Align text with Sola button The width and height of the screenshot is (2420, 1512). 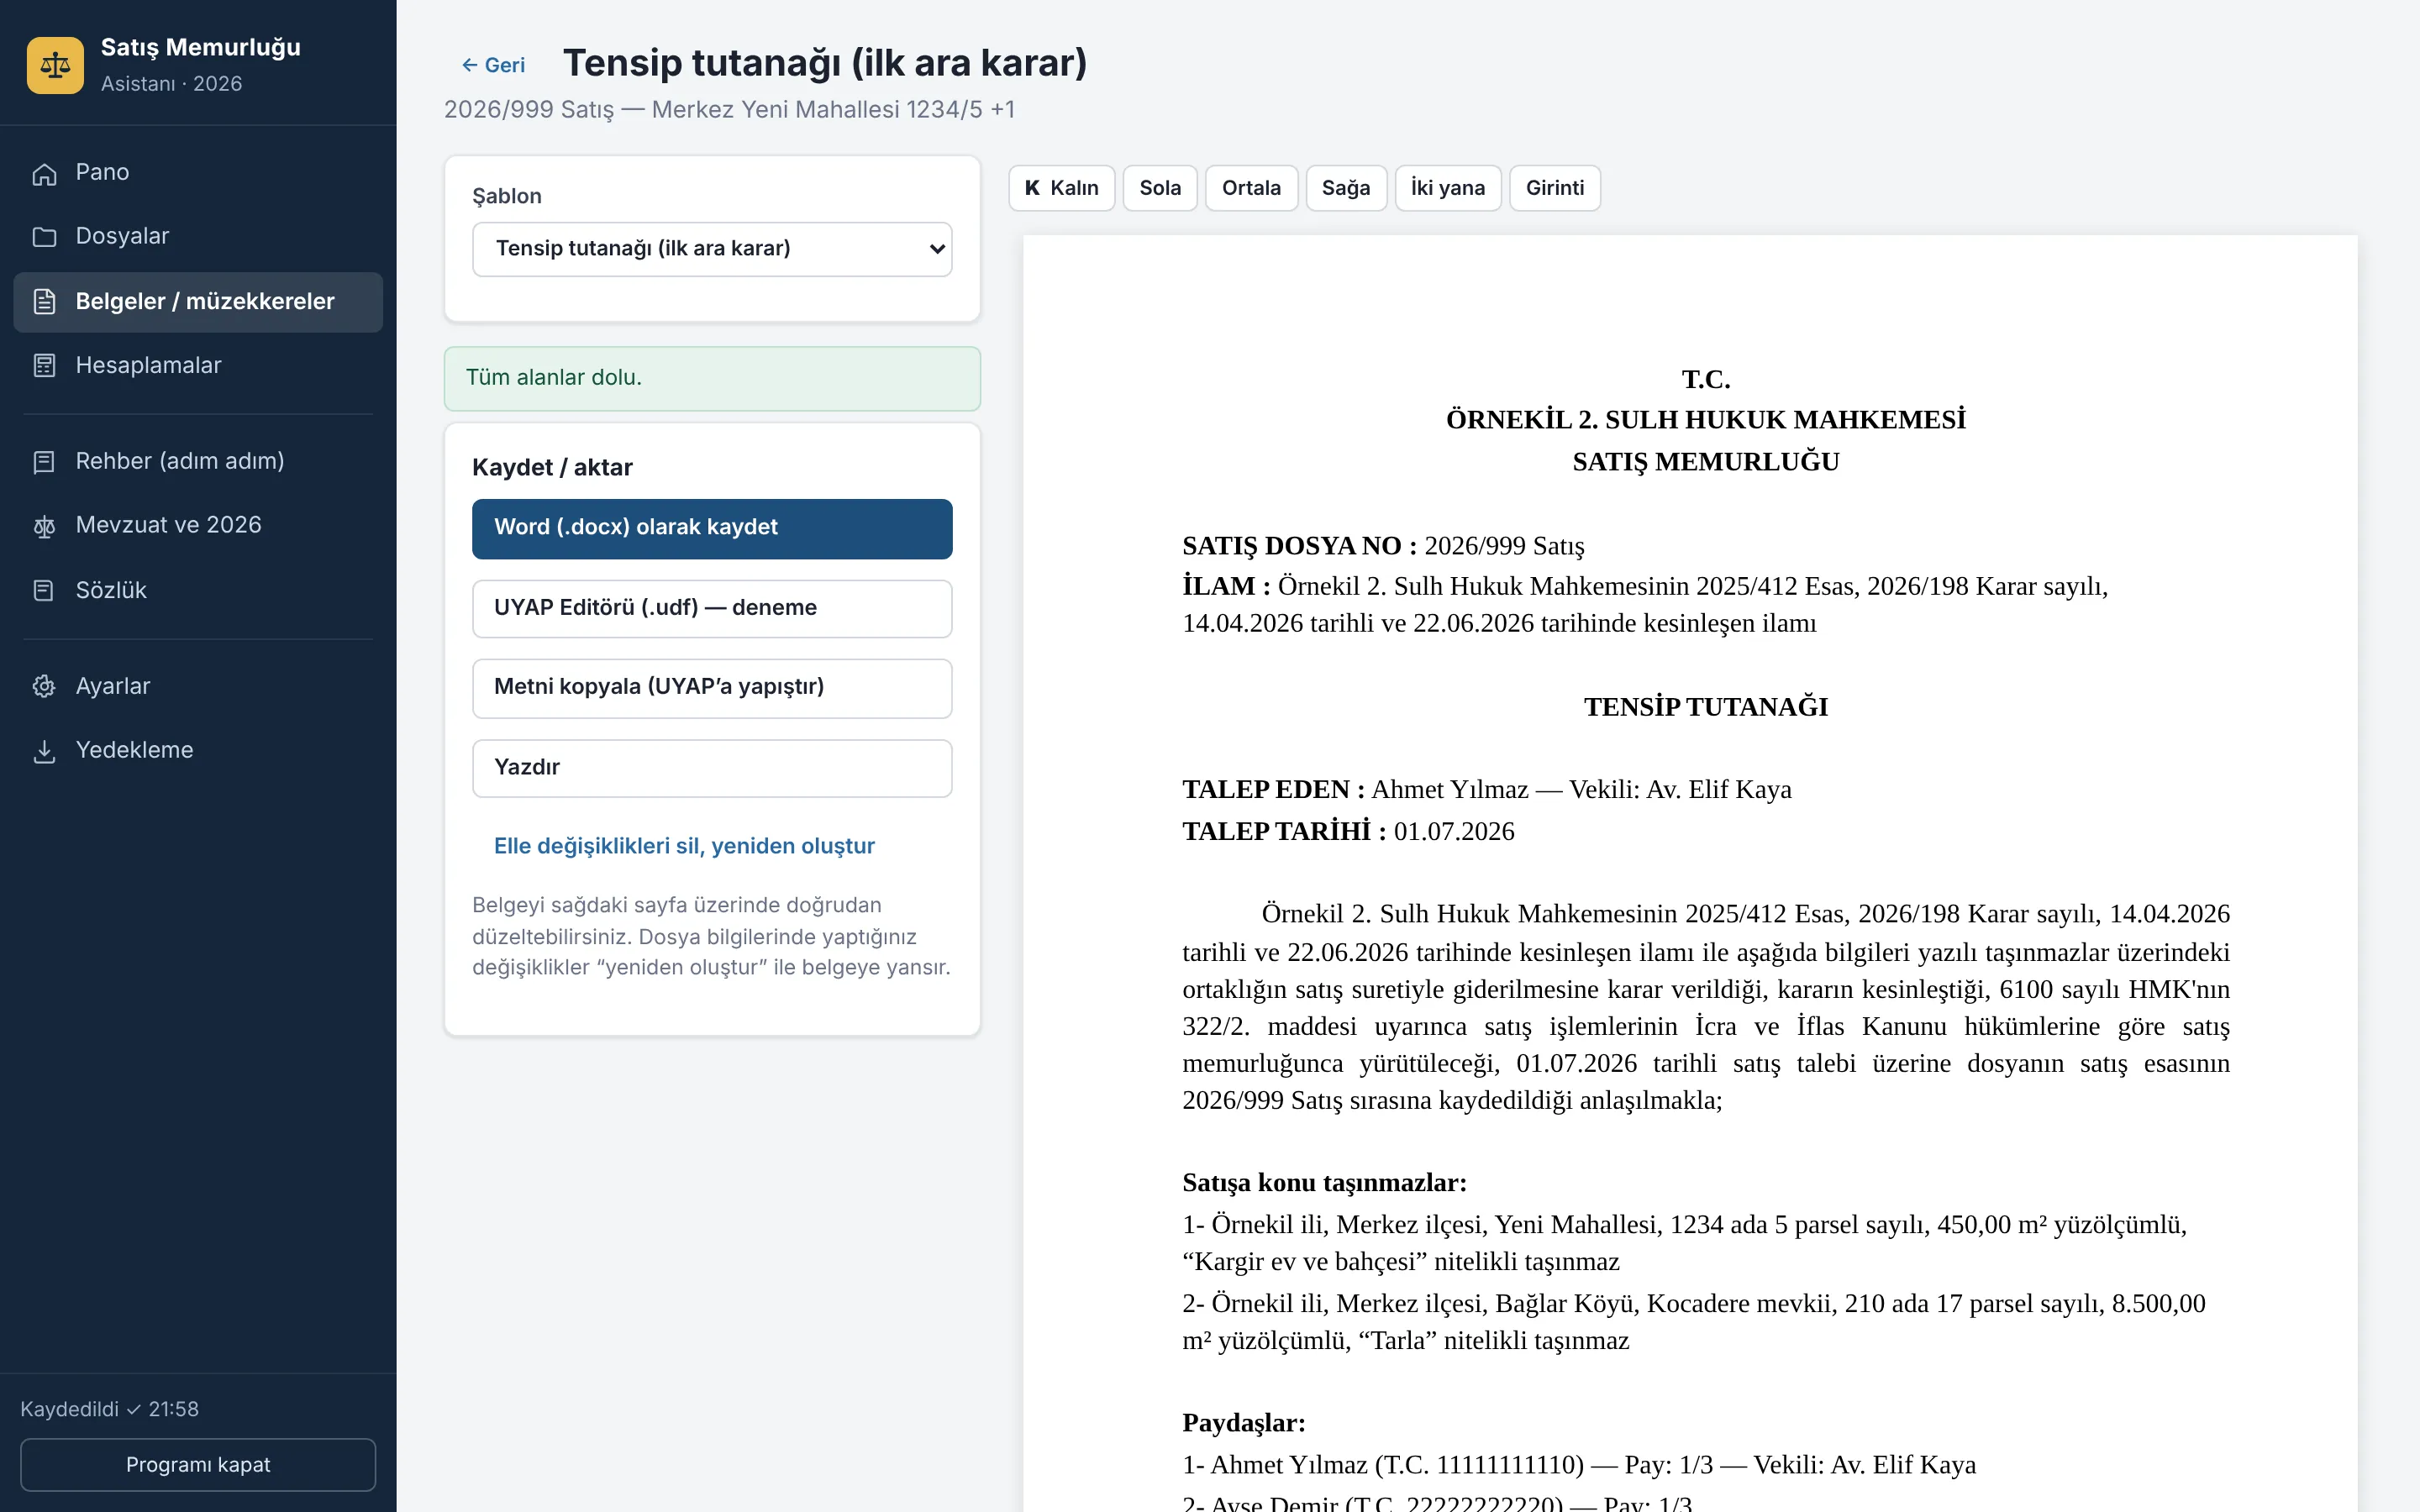pos(1160,188)
